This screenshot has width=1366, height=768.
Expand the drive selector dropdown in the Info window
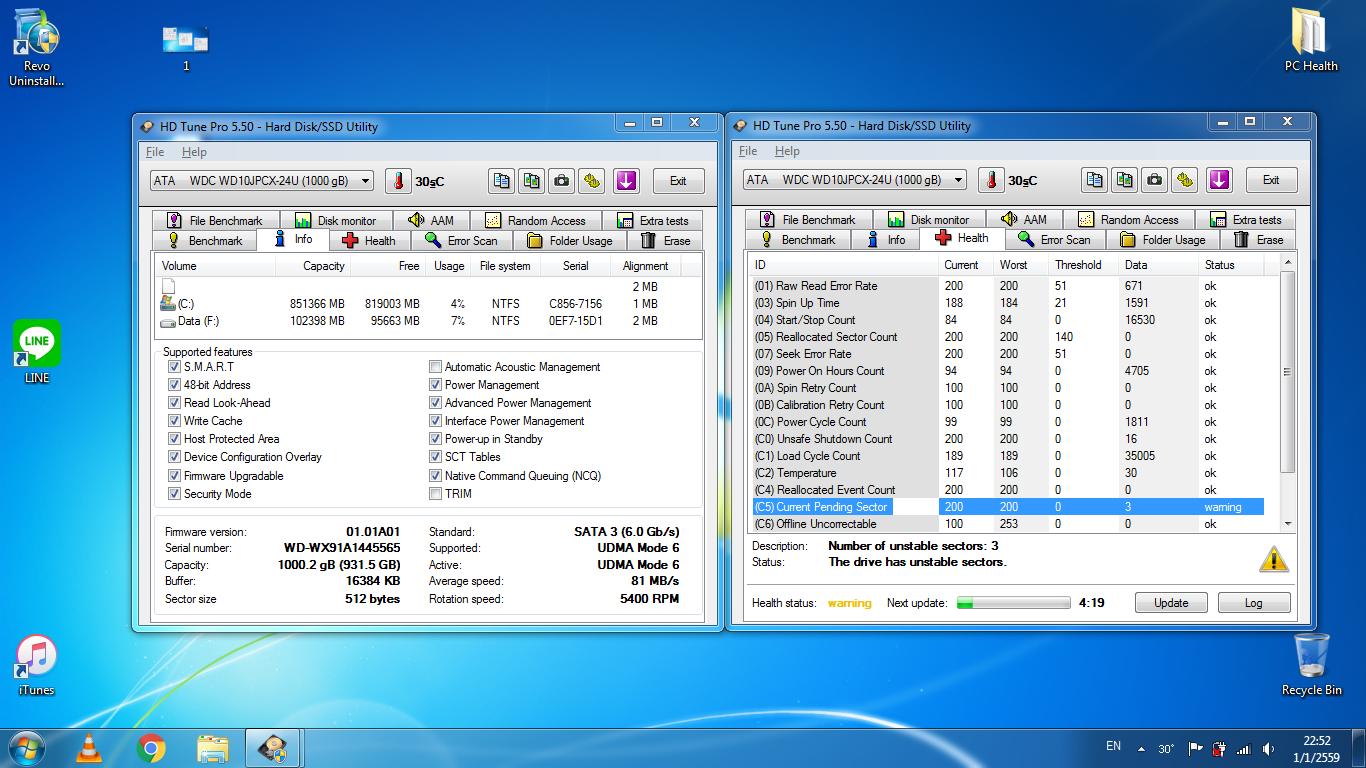365,181
